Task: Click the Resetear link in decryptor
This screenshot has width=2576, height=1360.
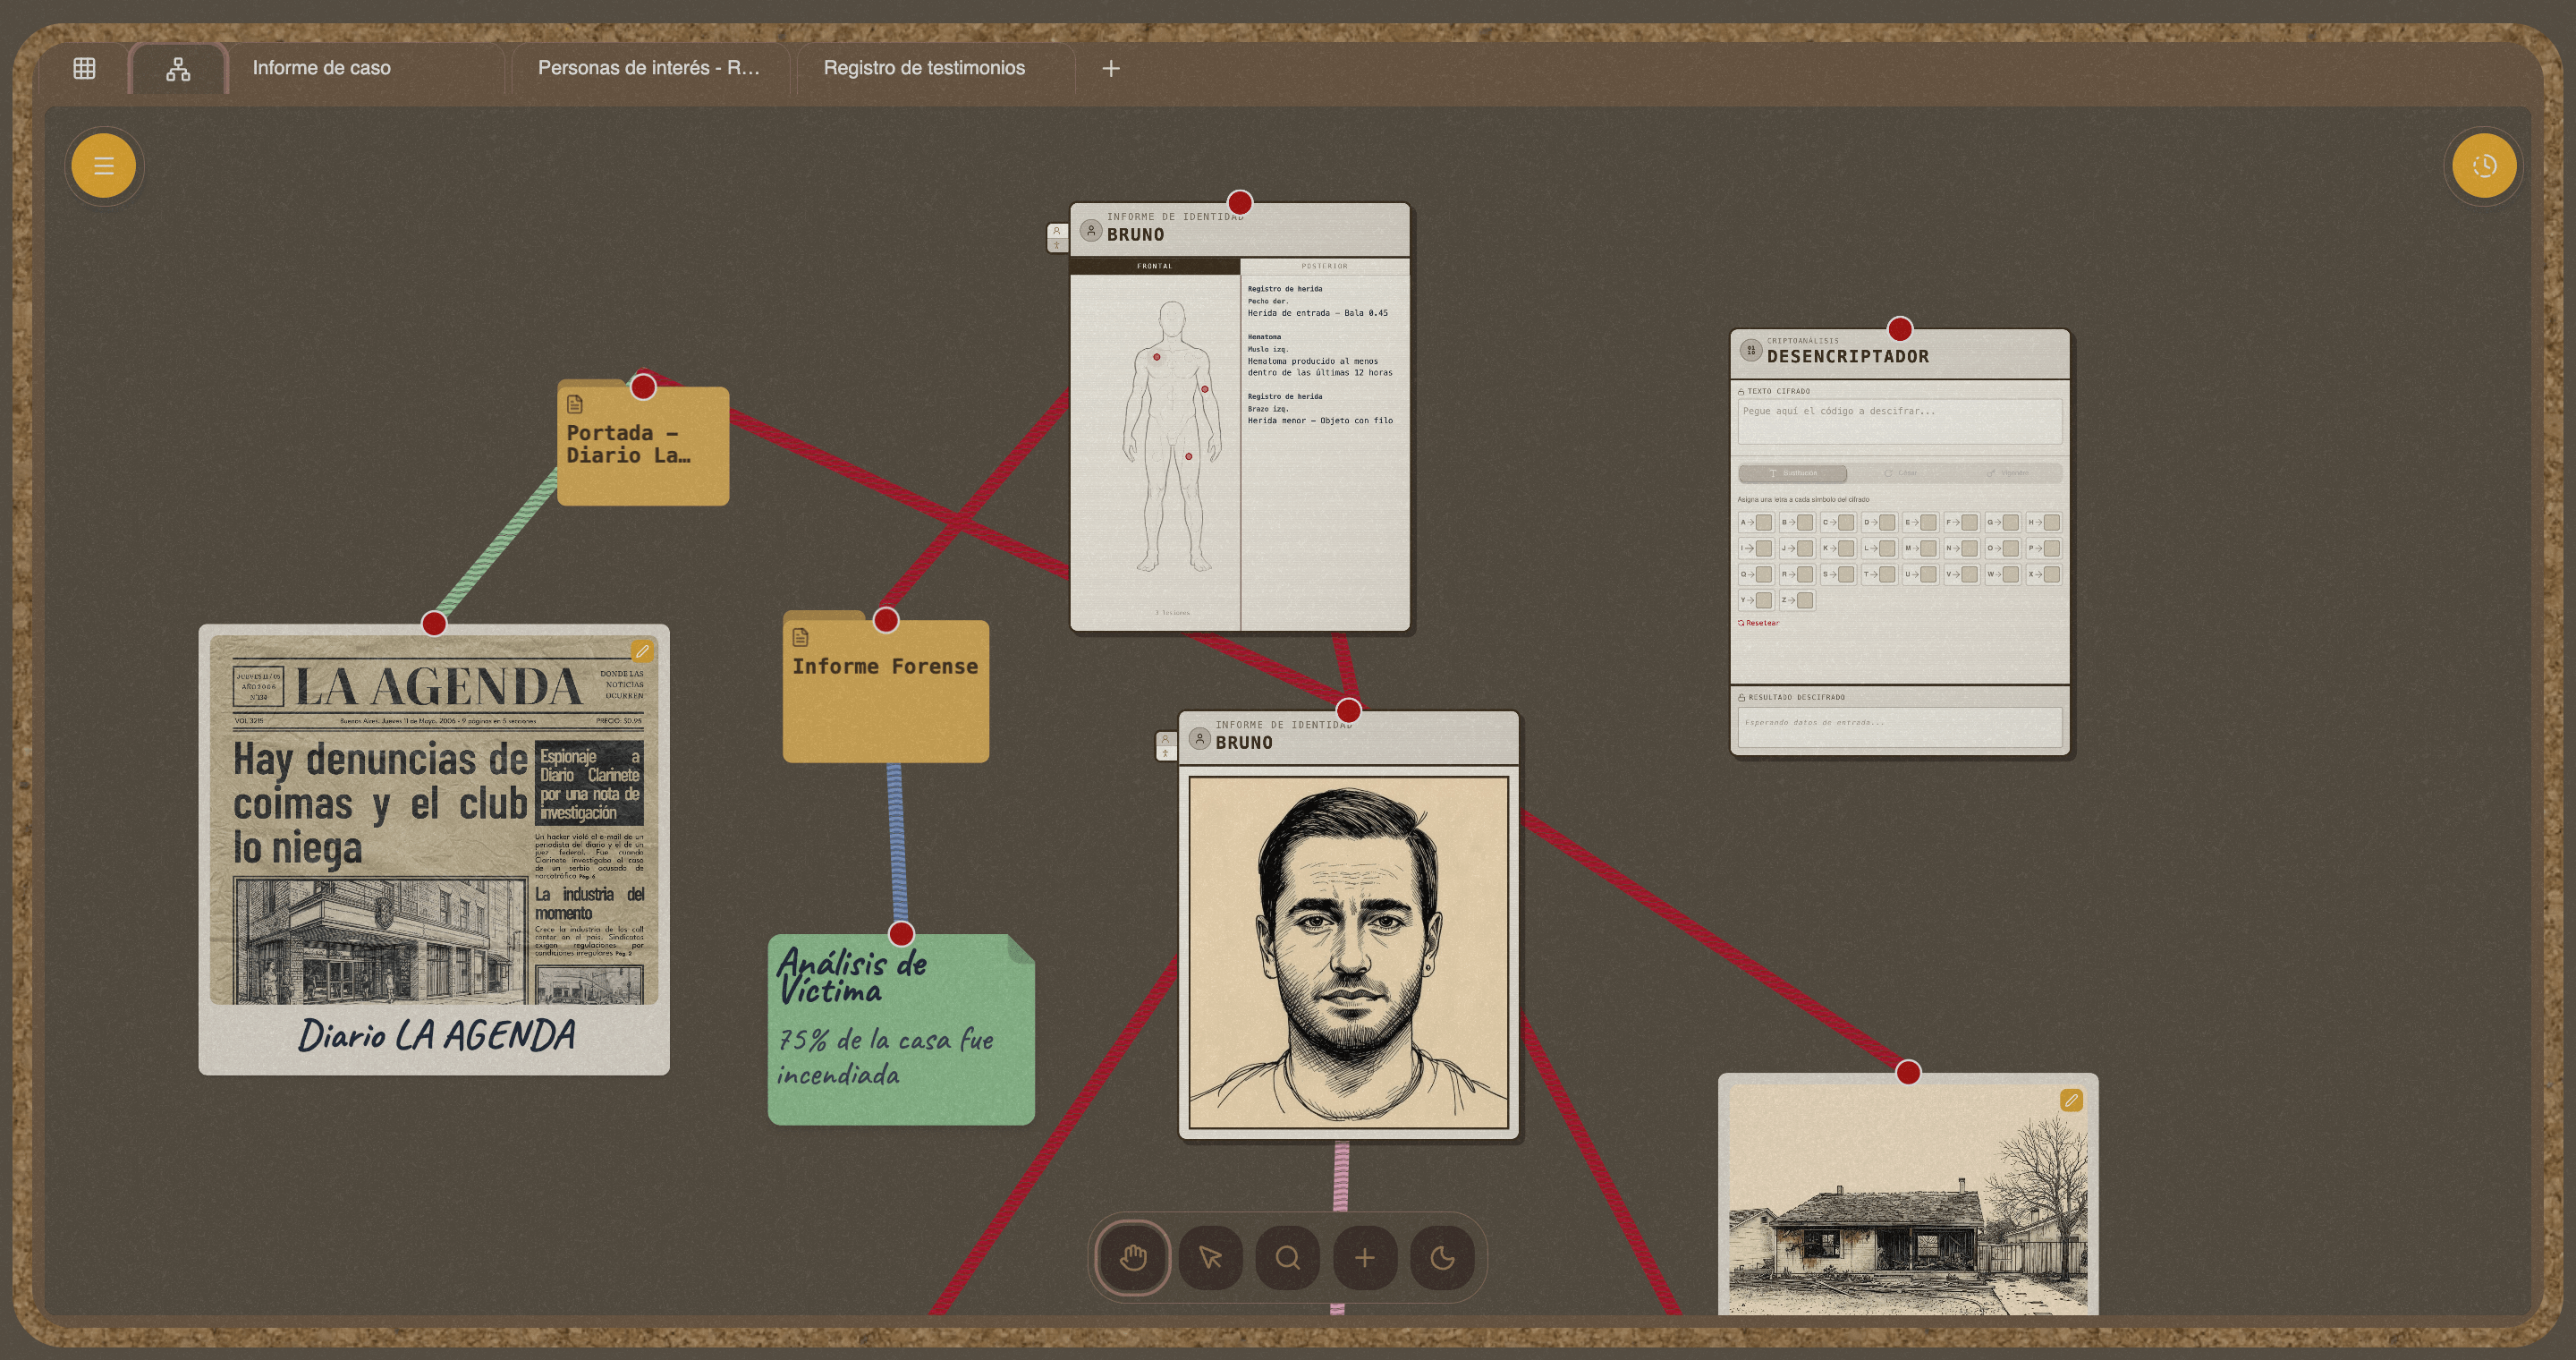Action: (x=1759, y=623)
